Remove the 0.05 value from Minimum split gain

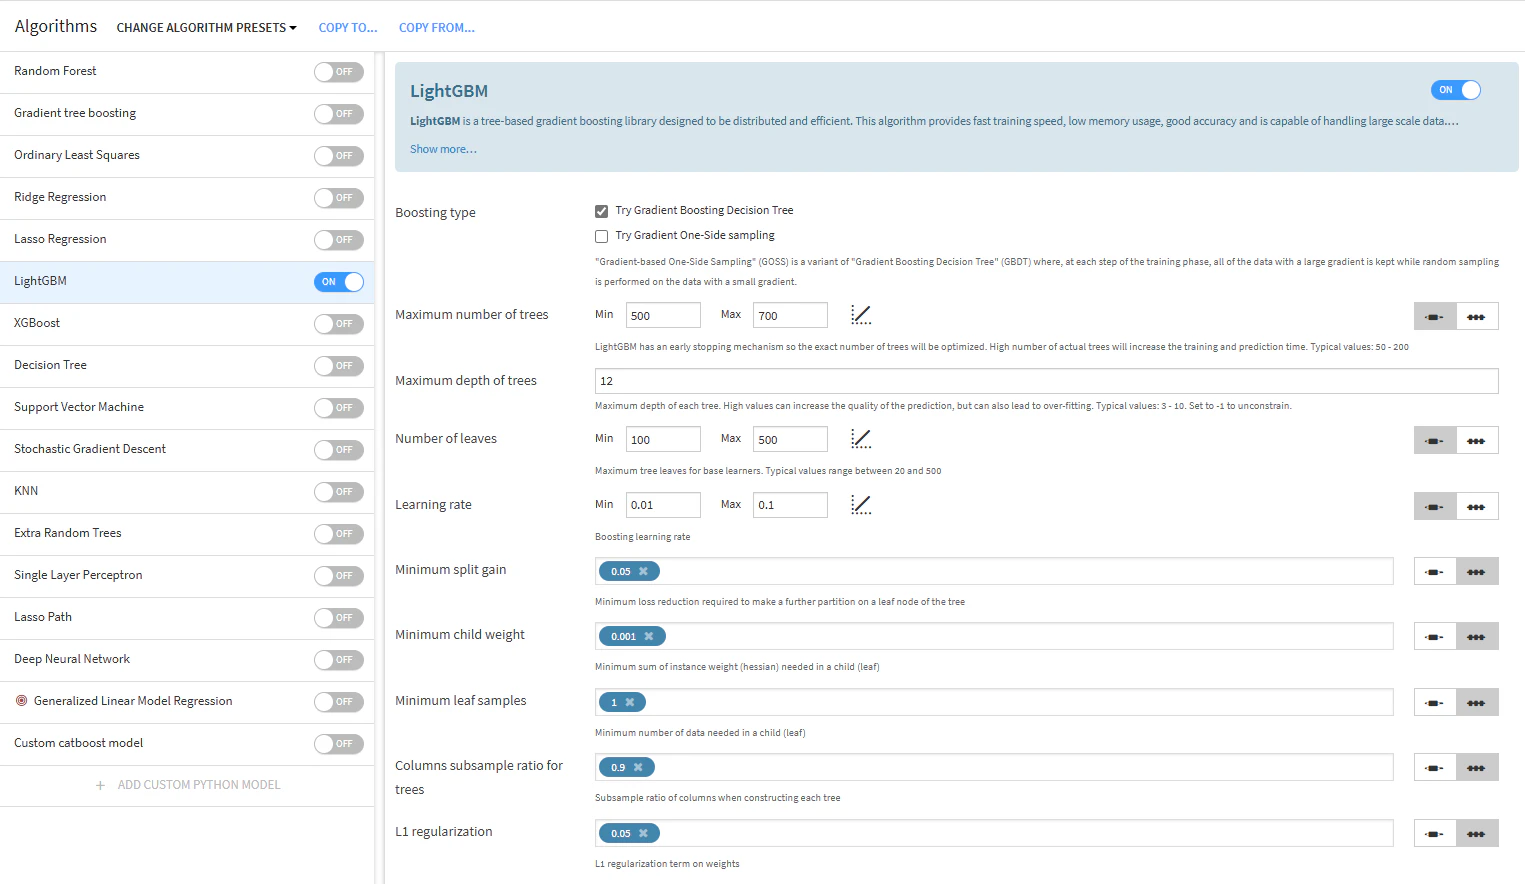coord(643,571)
